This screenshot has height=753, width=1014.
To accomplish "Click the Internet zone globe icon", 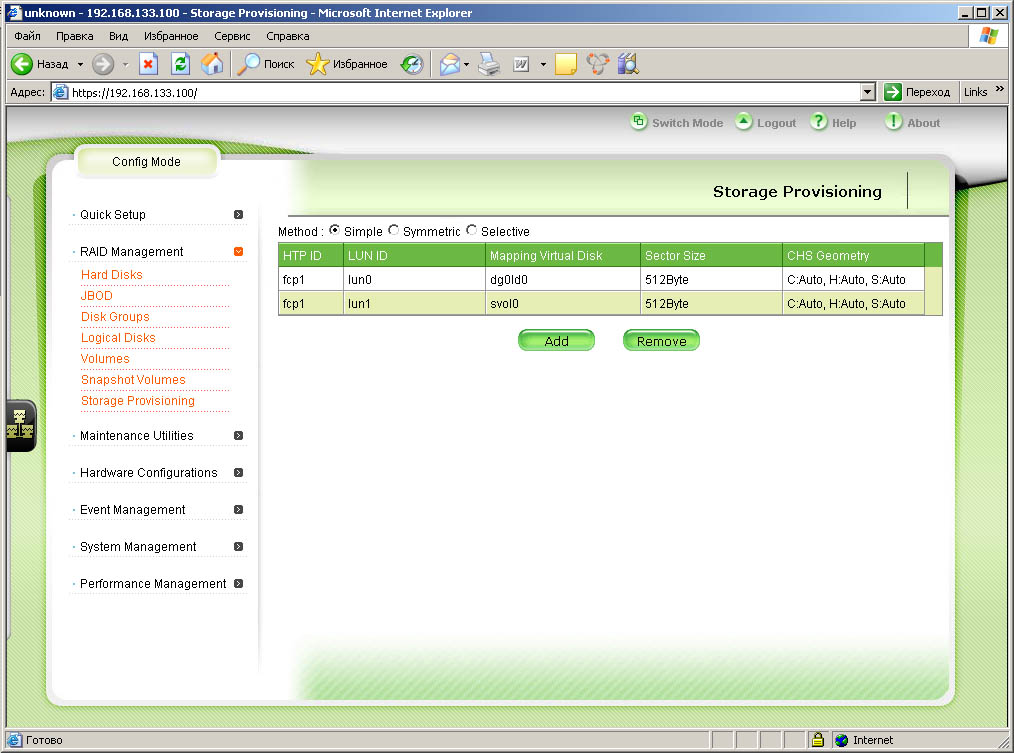I will (841, 740).
